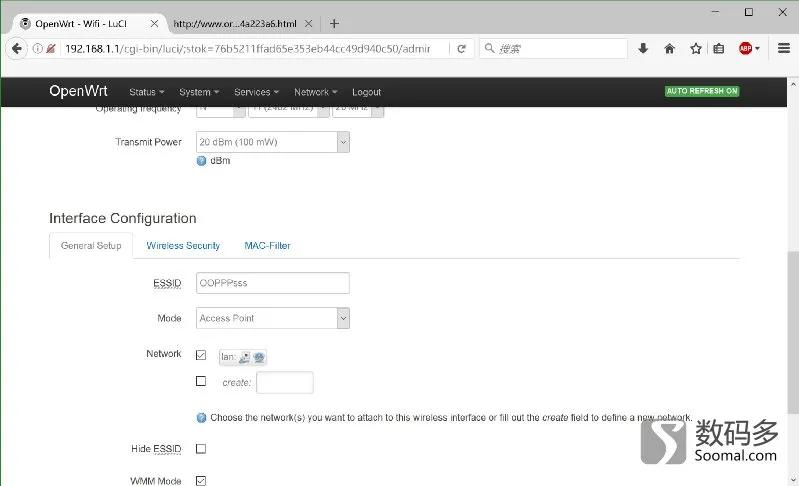799x486 pixels.
Task: Click the Interface Configuration heading
Action: pos(123,219)
